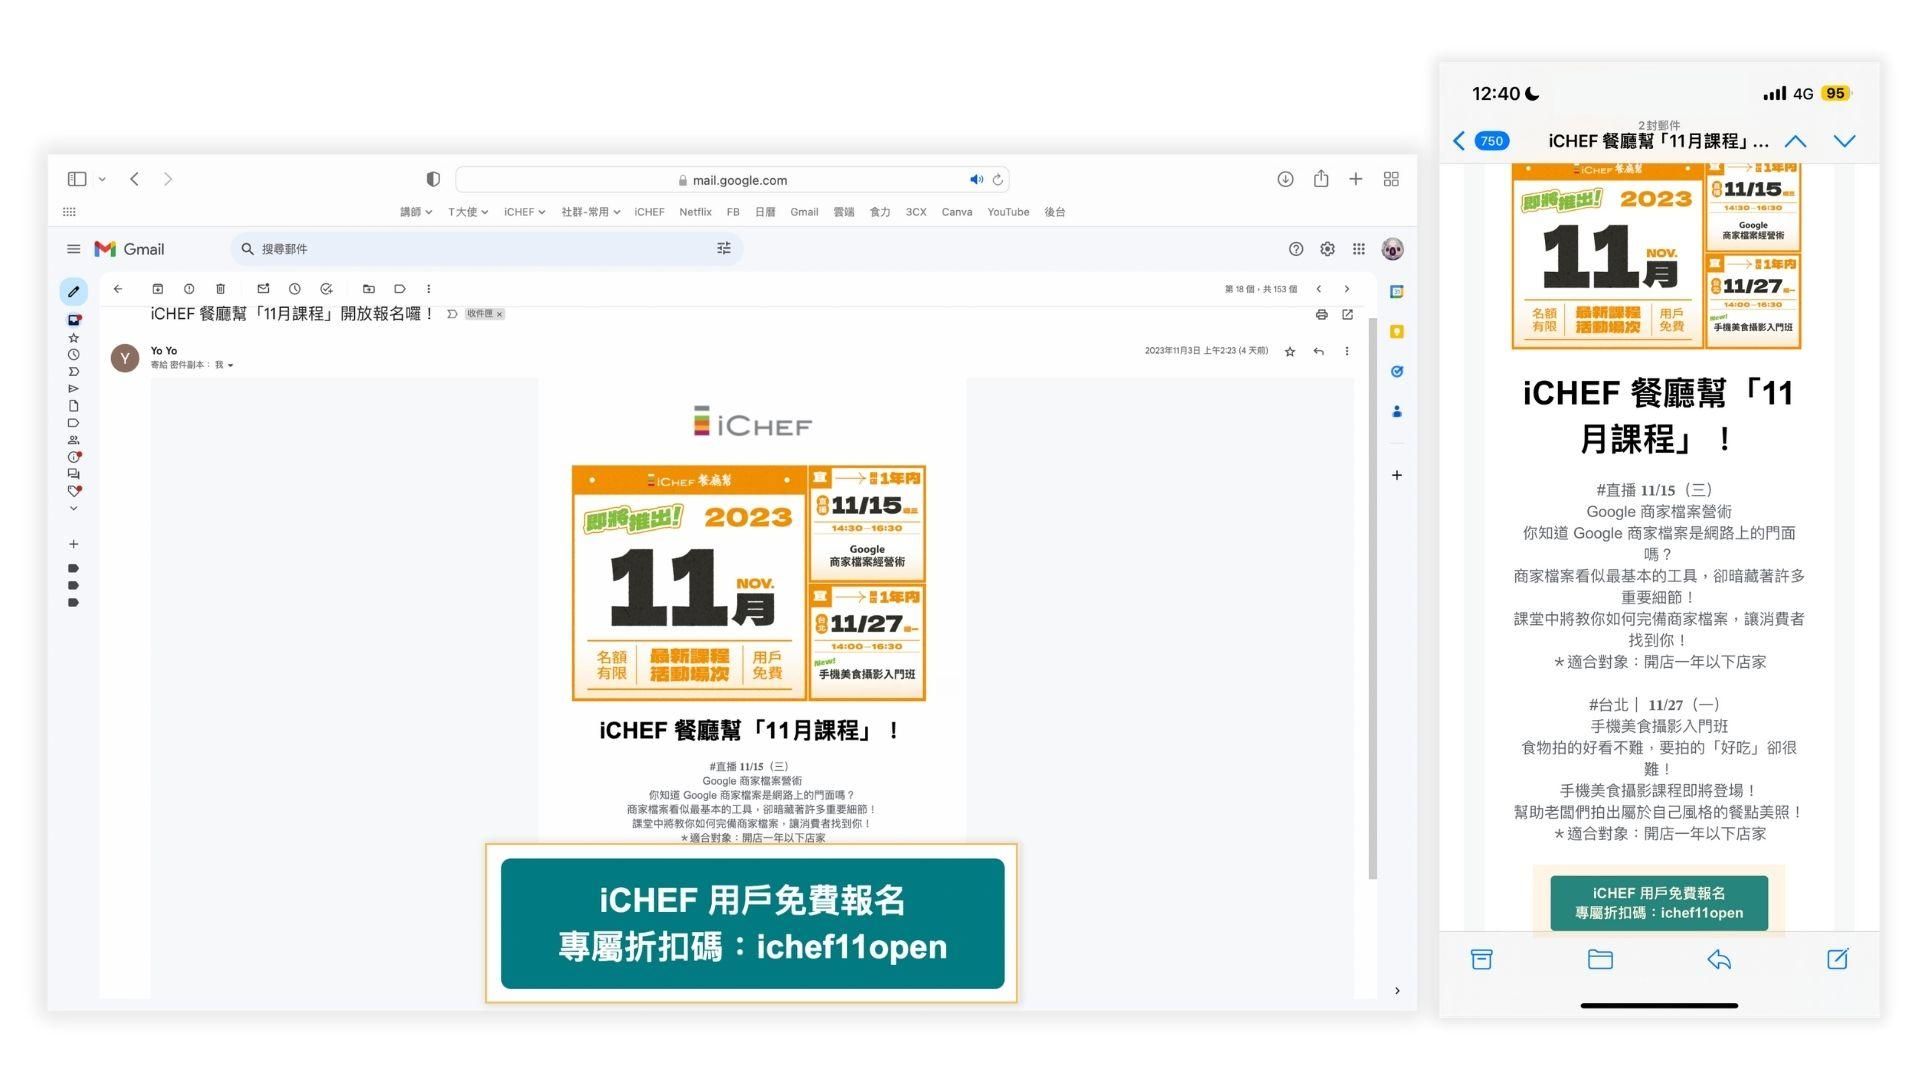Snooze the email with the clock icon

(x=295, y=289)
